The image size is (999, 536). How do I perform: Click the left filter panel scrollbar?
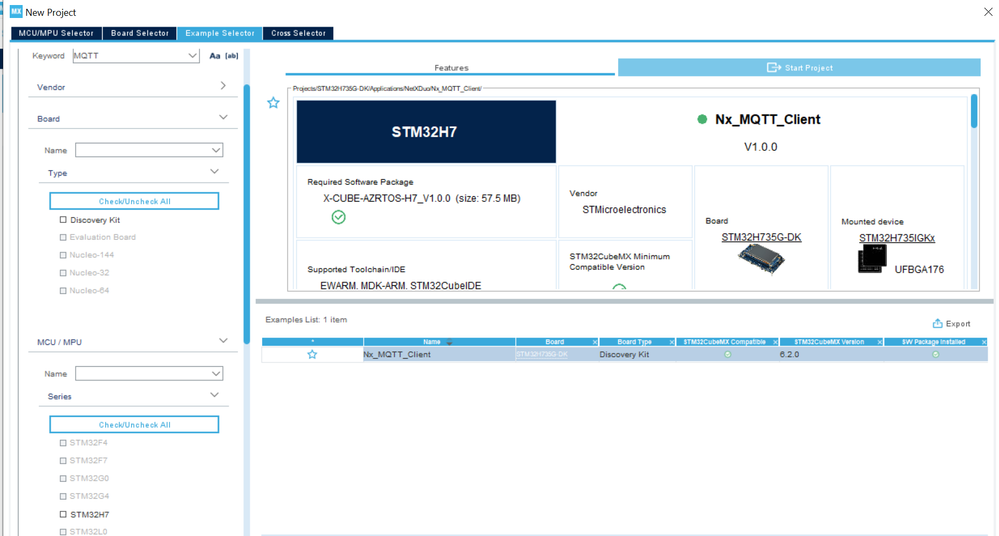247,214
